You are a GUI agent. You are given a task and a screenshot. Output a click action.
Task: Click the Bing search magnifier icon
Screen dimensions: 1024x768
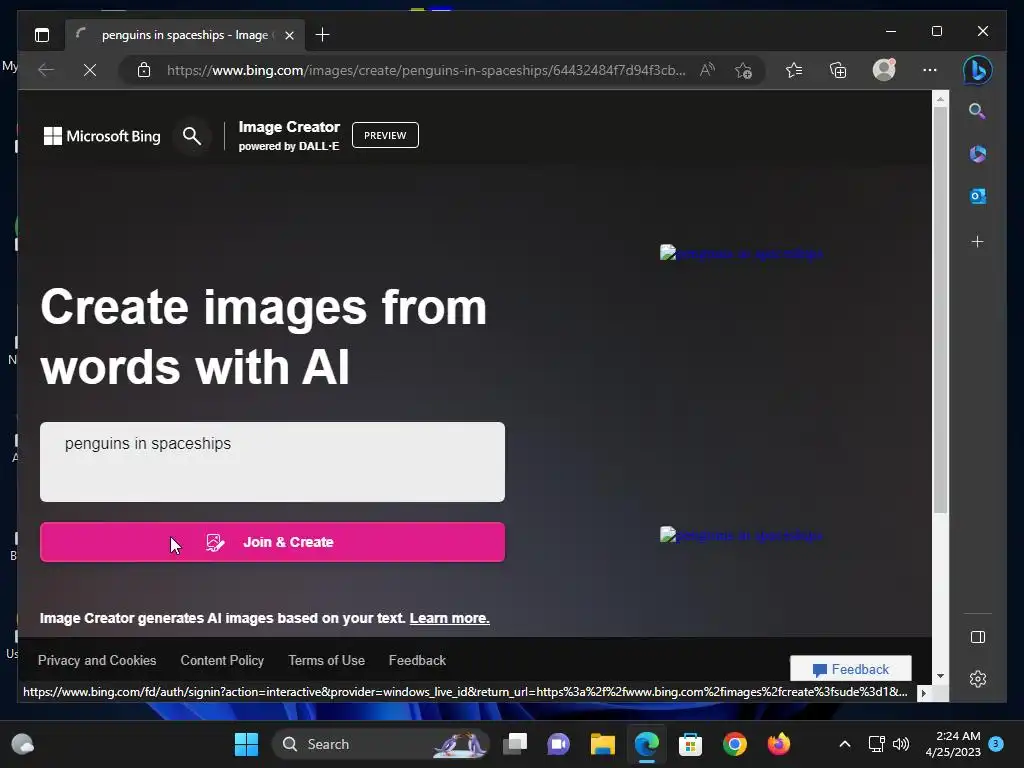click(x=192, y=136)
